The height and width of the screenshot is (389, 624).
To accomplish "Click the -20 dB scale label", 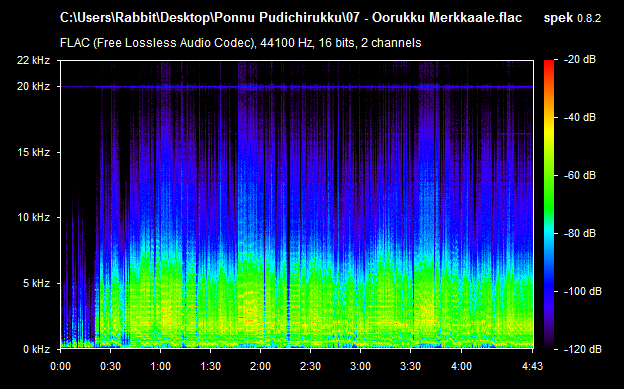I will tap(580, 60).
